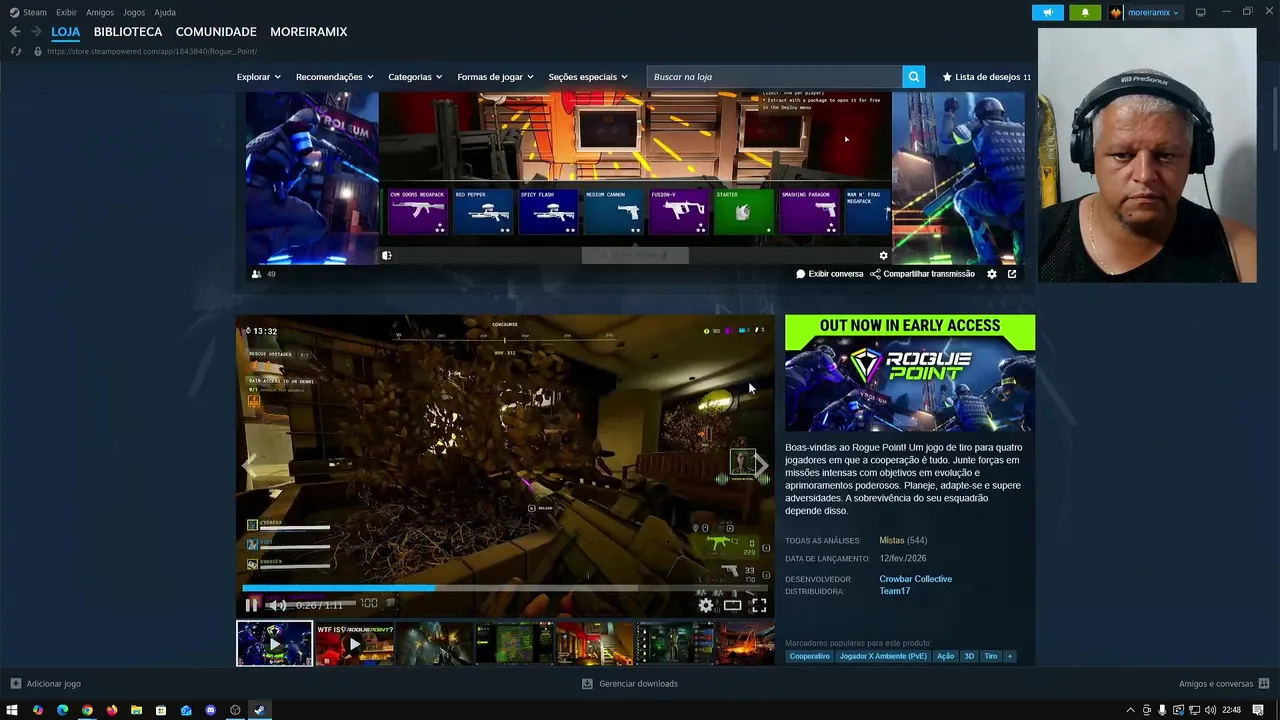
Task: Open the green notifications bell
Action: (x=1085, y=13)
